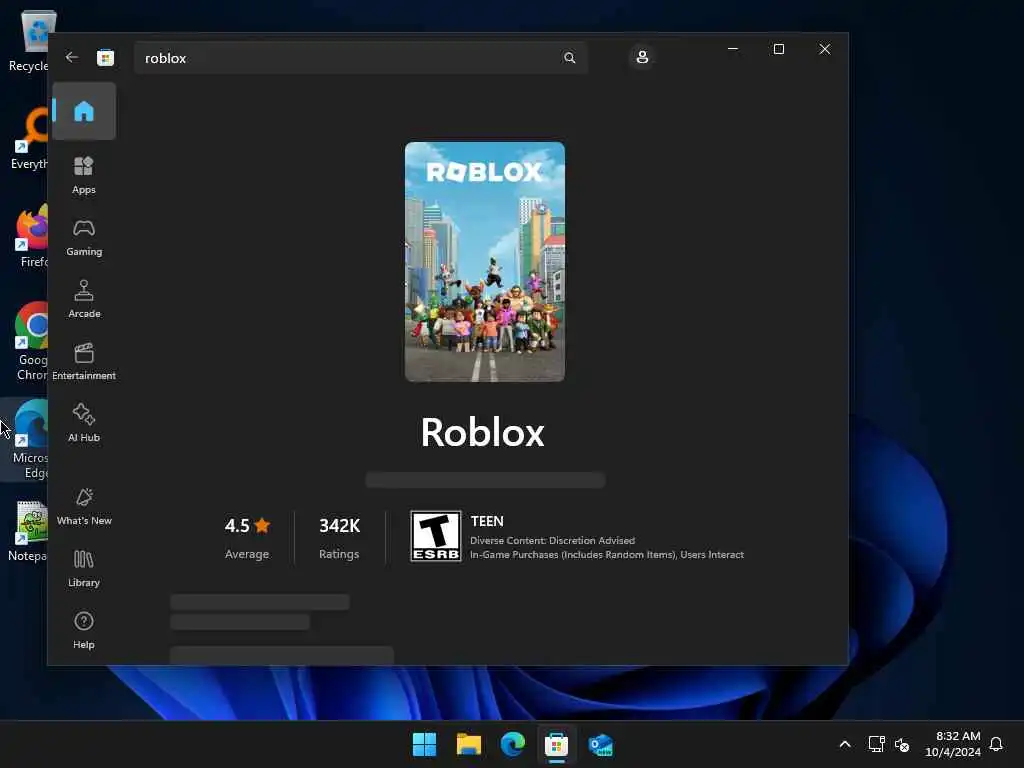
Task: Click Microsoft Store taskbar icon
Action: [x=556, y=744]
